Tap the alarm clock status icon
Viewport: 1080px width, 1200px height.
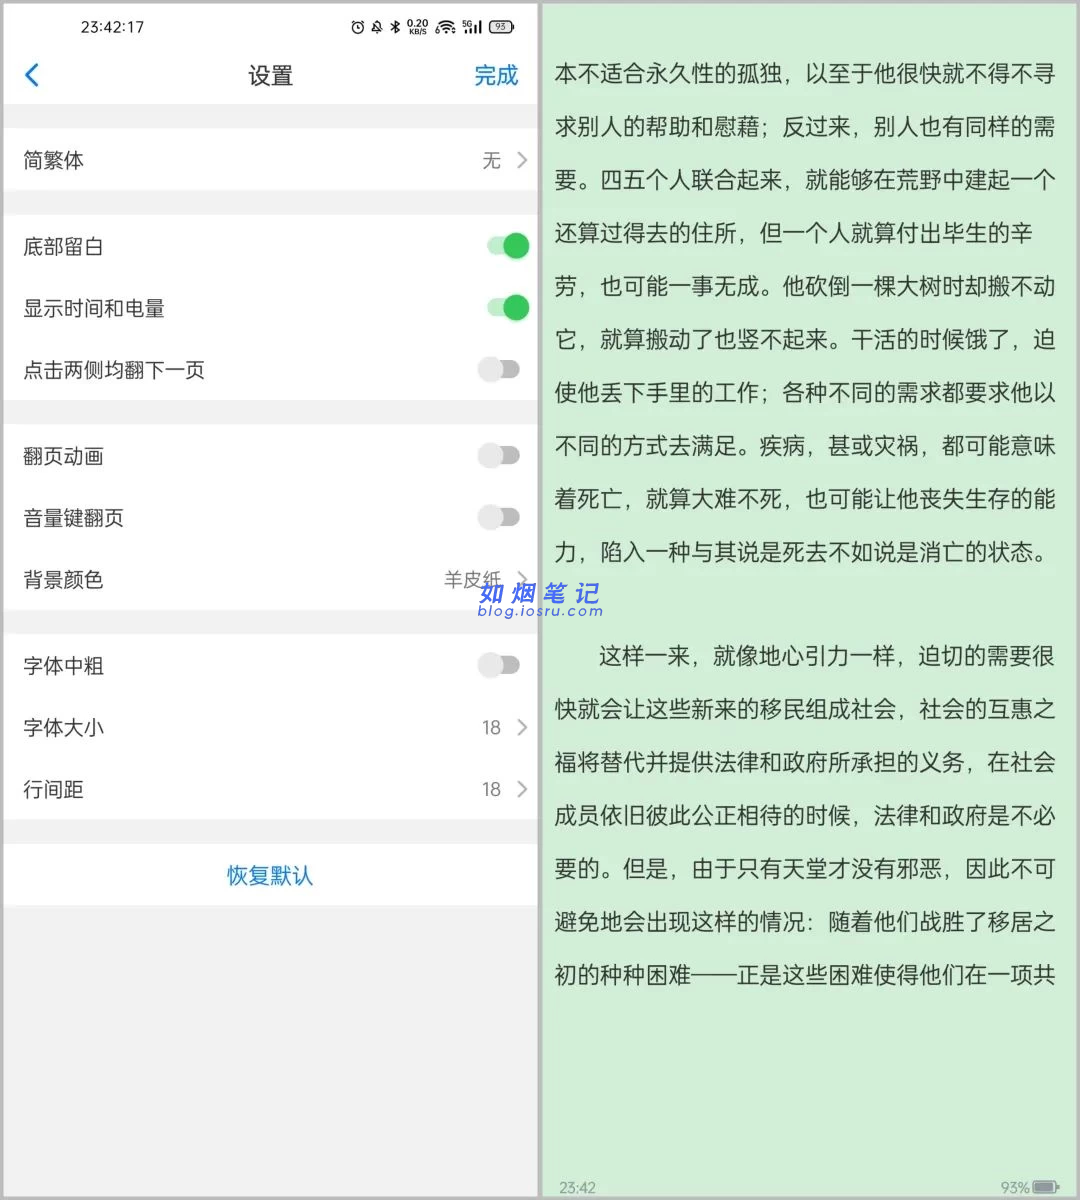click(x=358, y=27)
